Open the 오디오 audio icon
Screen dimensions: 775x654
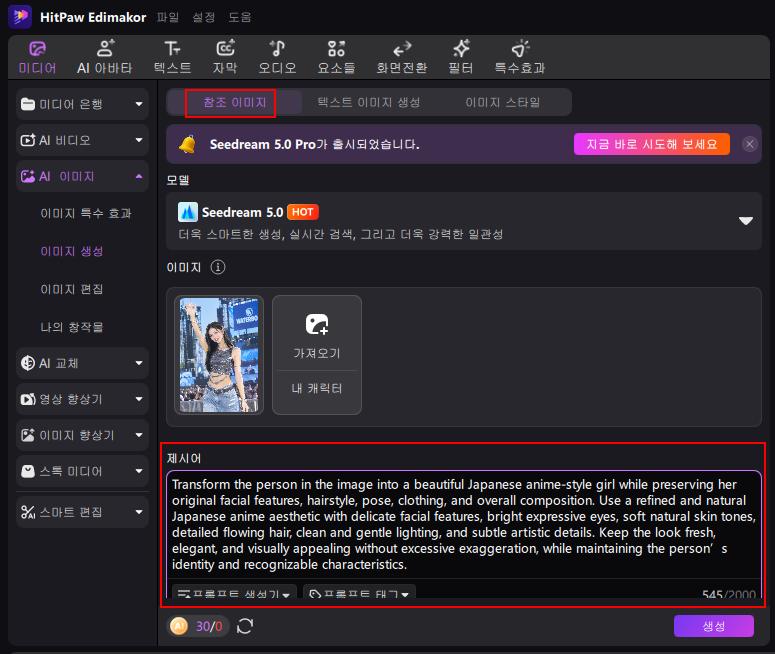(x=277, y=58)
